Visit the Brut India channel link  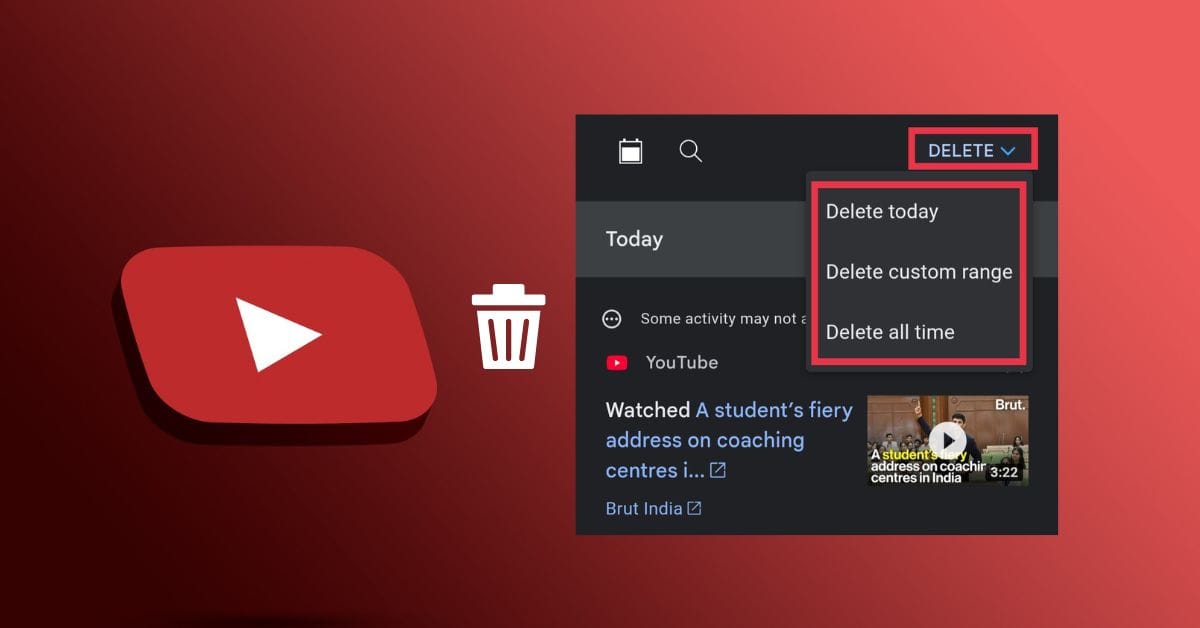[x=644, y=508]
